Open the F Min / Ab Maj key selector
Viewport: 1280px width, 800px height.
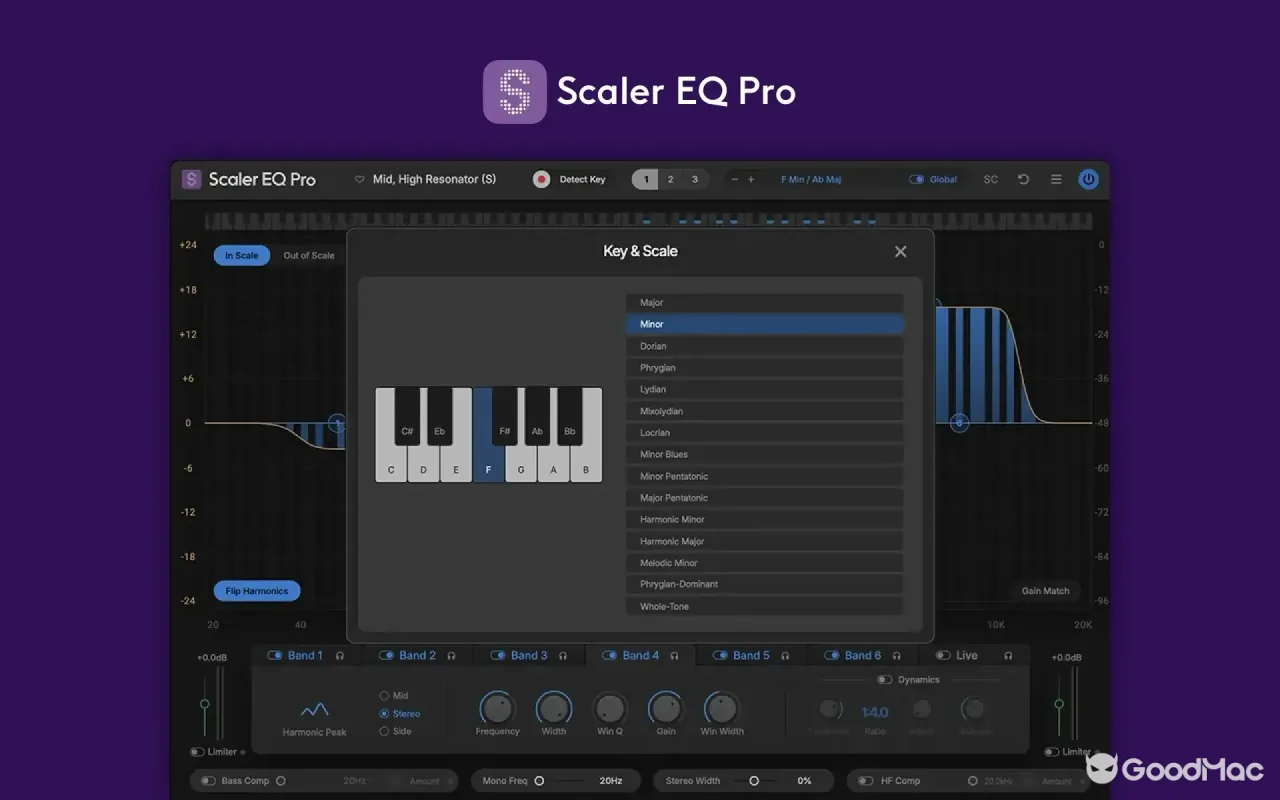click(x=811, y=180)
